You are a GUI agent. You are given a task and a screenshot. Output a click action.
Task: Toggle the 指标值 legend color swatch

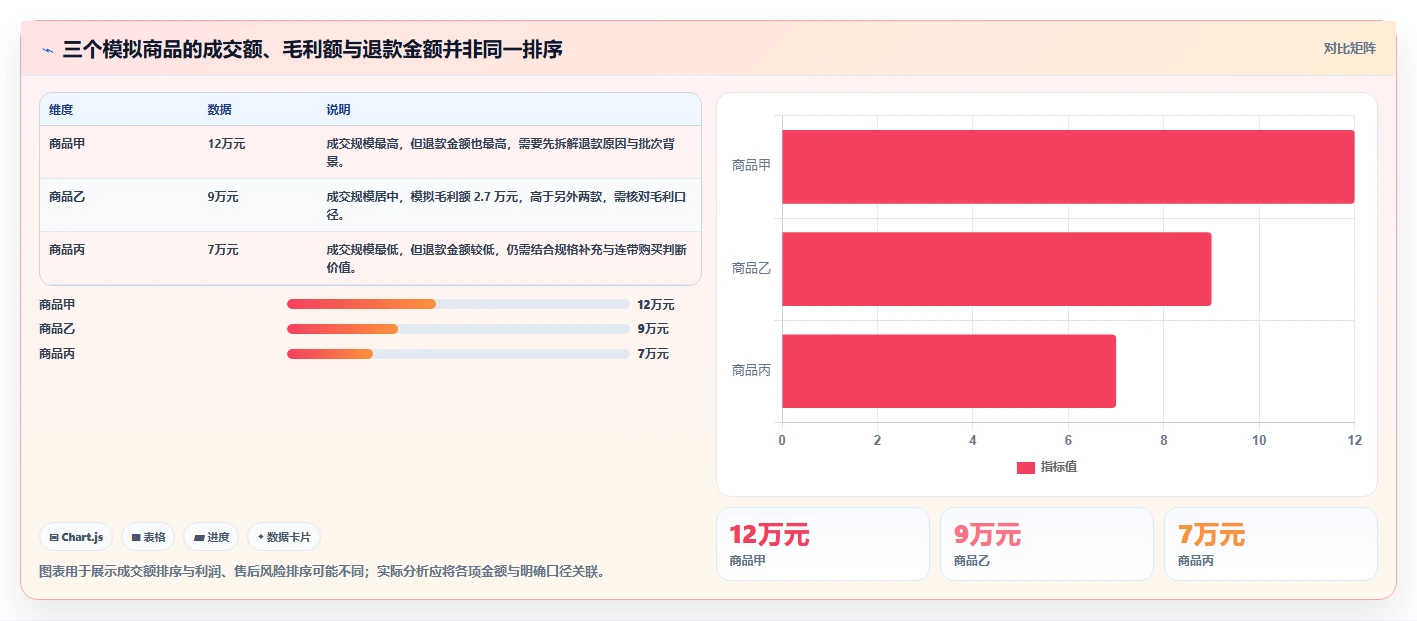tap(1026, 468)
